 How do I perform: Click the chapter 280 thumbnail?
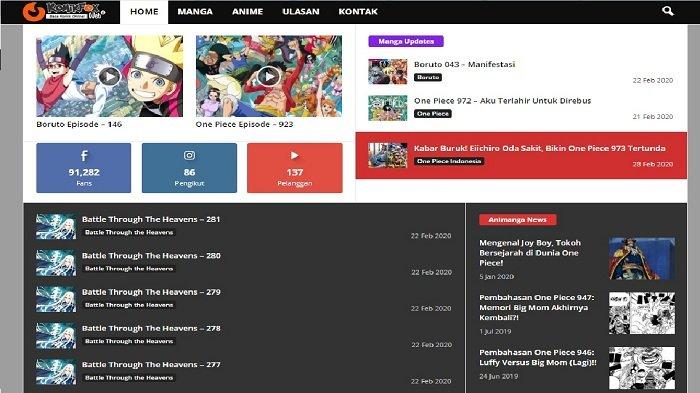coord(56,263)
